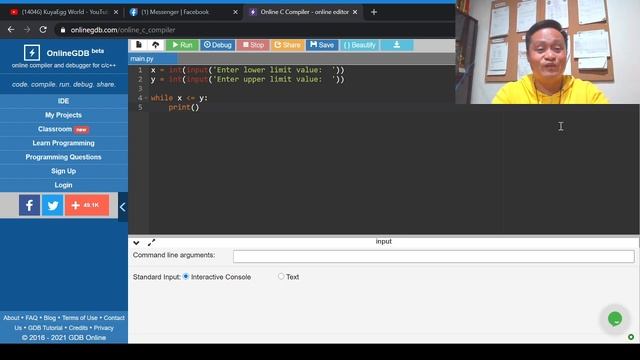Download the code using the download icon
This screenshot has height=360, width=640.
pos(397,45)
